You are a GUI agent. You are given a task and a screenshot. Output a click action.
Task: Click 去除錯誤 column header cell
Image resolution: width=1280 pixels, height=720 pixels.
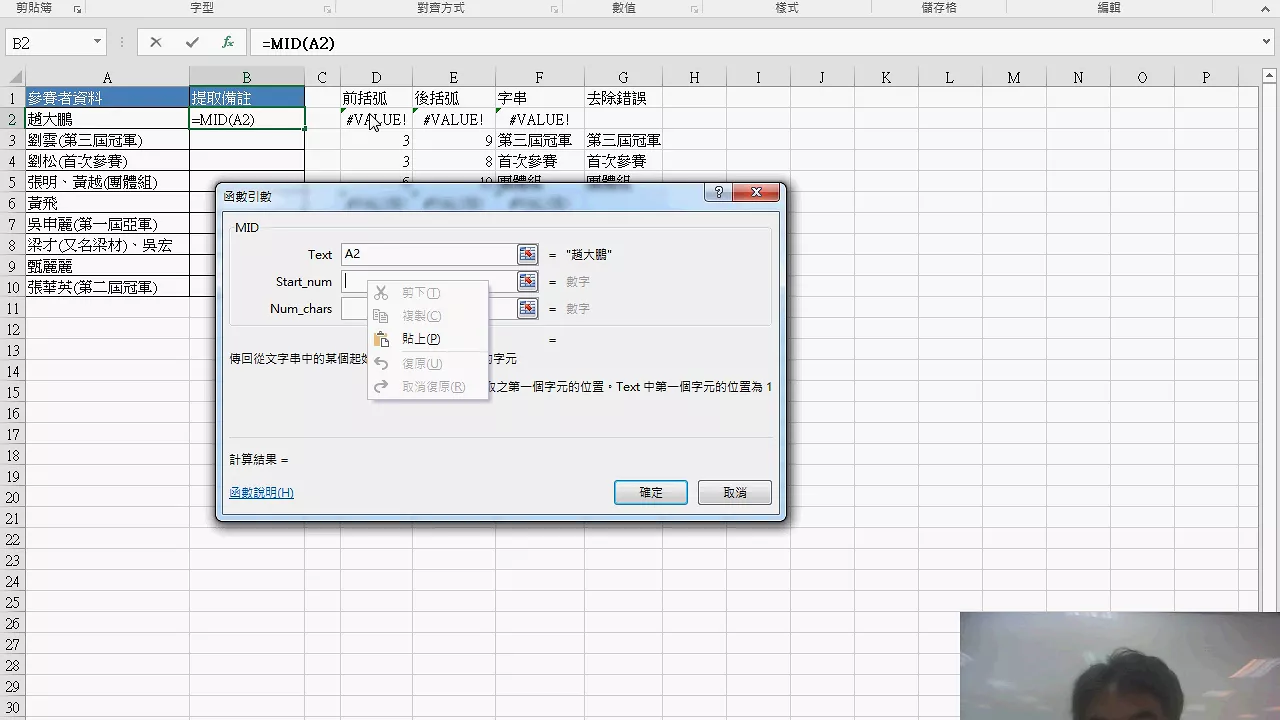click(x=623, y=98)
